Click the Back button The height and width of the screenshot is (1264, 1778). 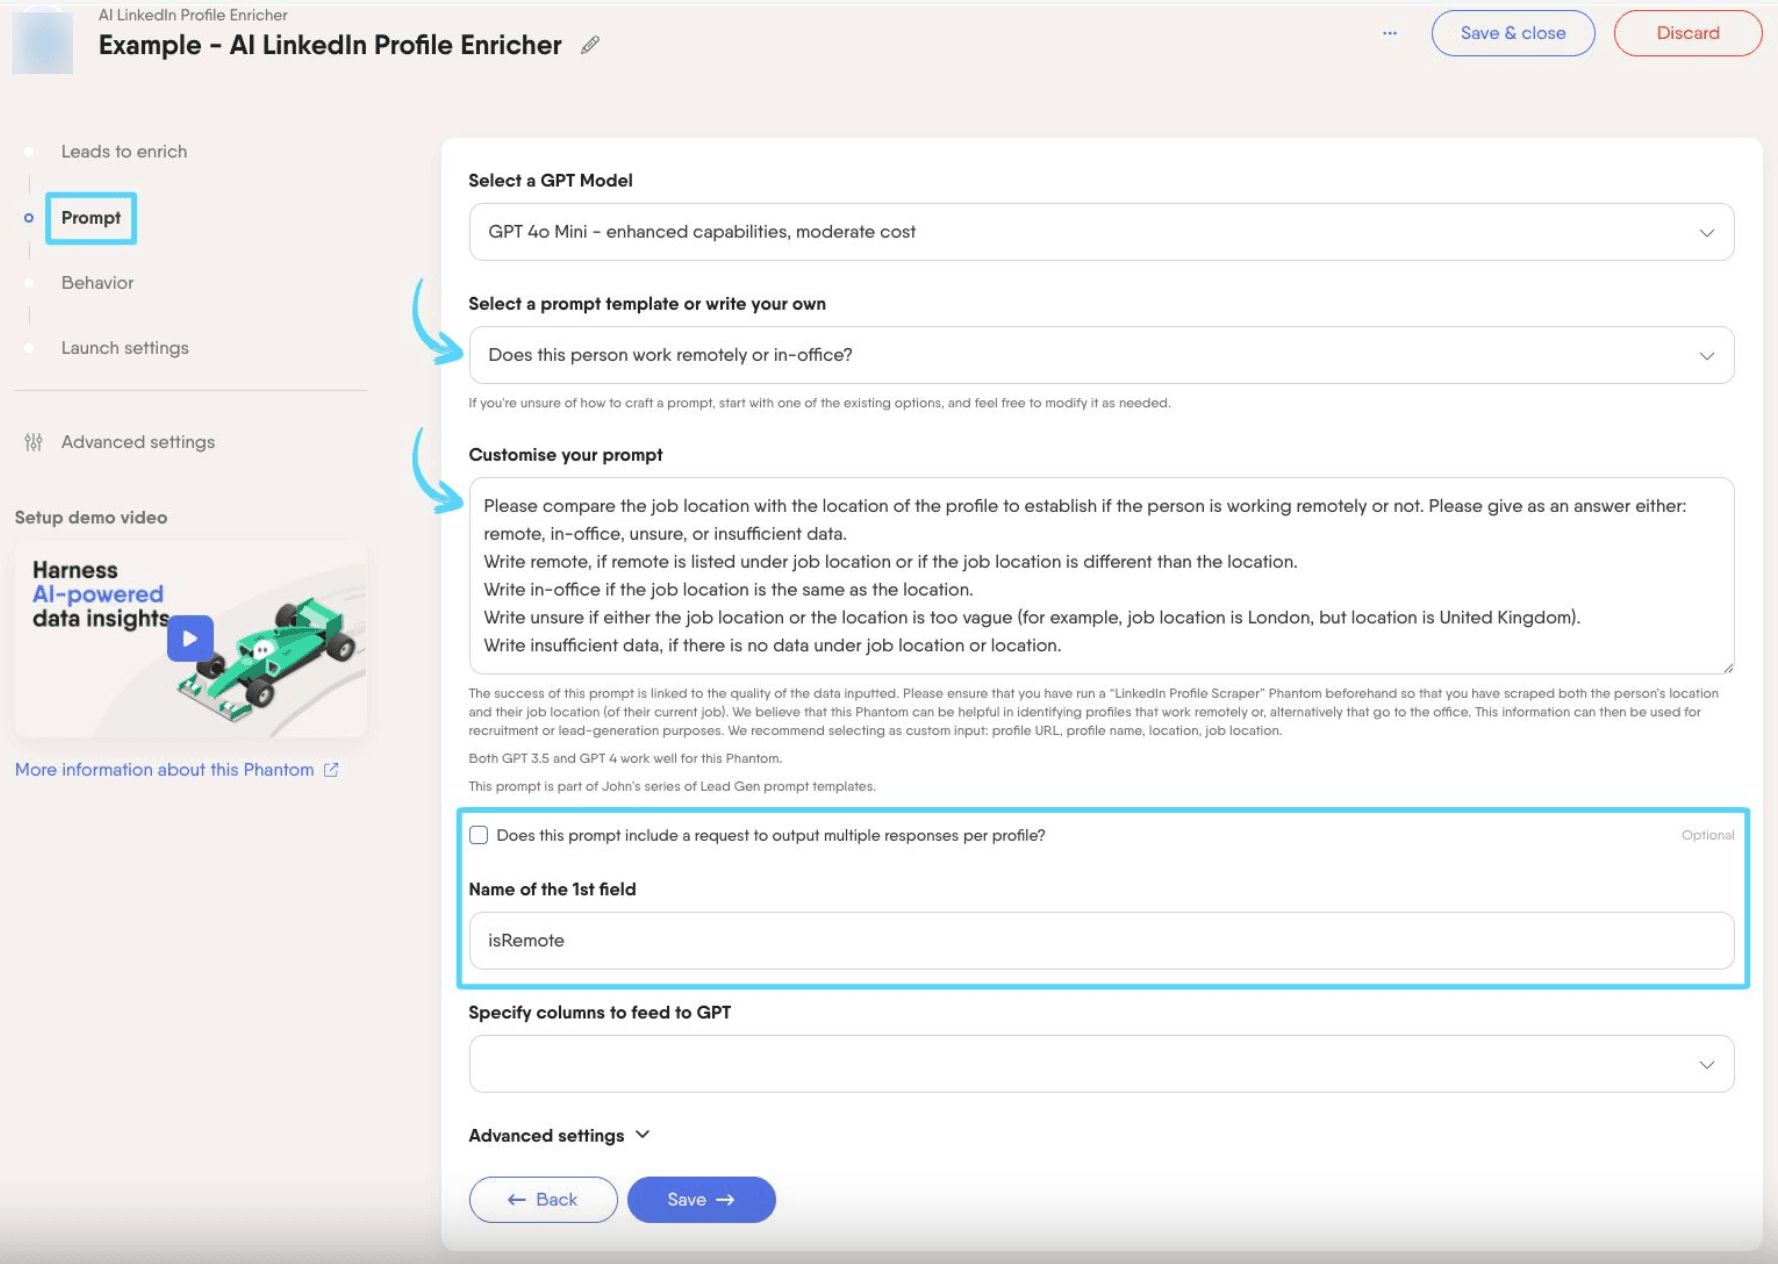[x=543, y=1199]
